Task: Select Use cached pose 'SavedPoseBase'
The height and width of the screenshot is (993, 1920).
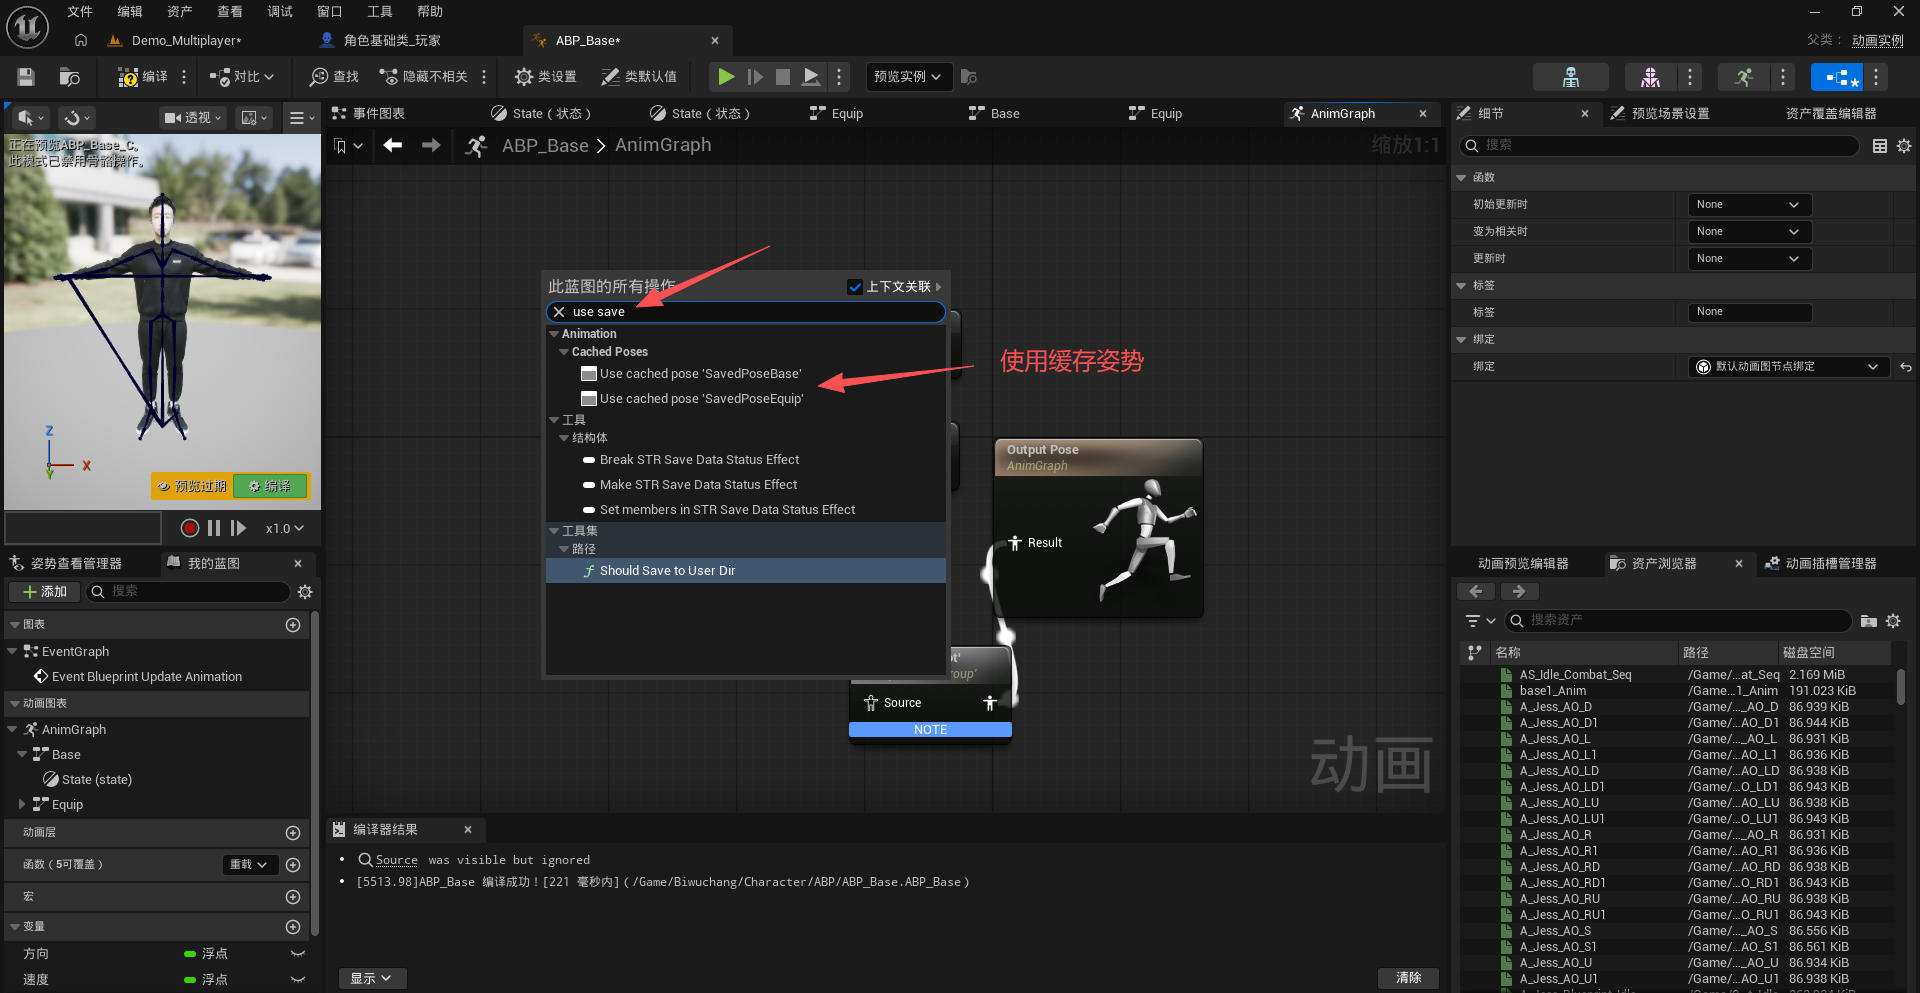Action: tap(700, 374)
